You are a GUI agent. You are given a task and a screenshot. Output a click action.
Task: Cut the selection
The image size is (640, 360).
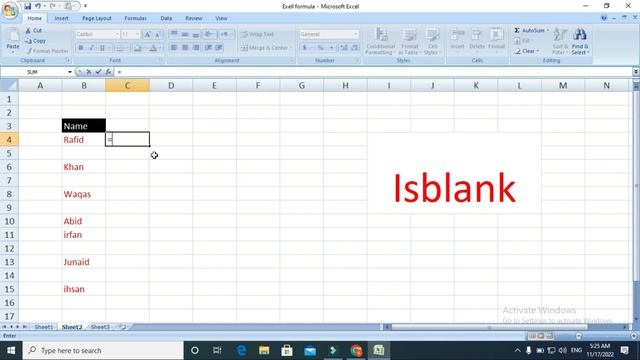(33, 31)
